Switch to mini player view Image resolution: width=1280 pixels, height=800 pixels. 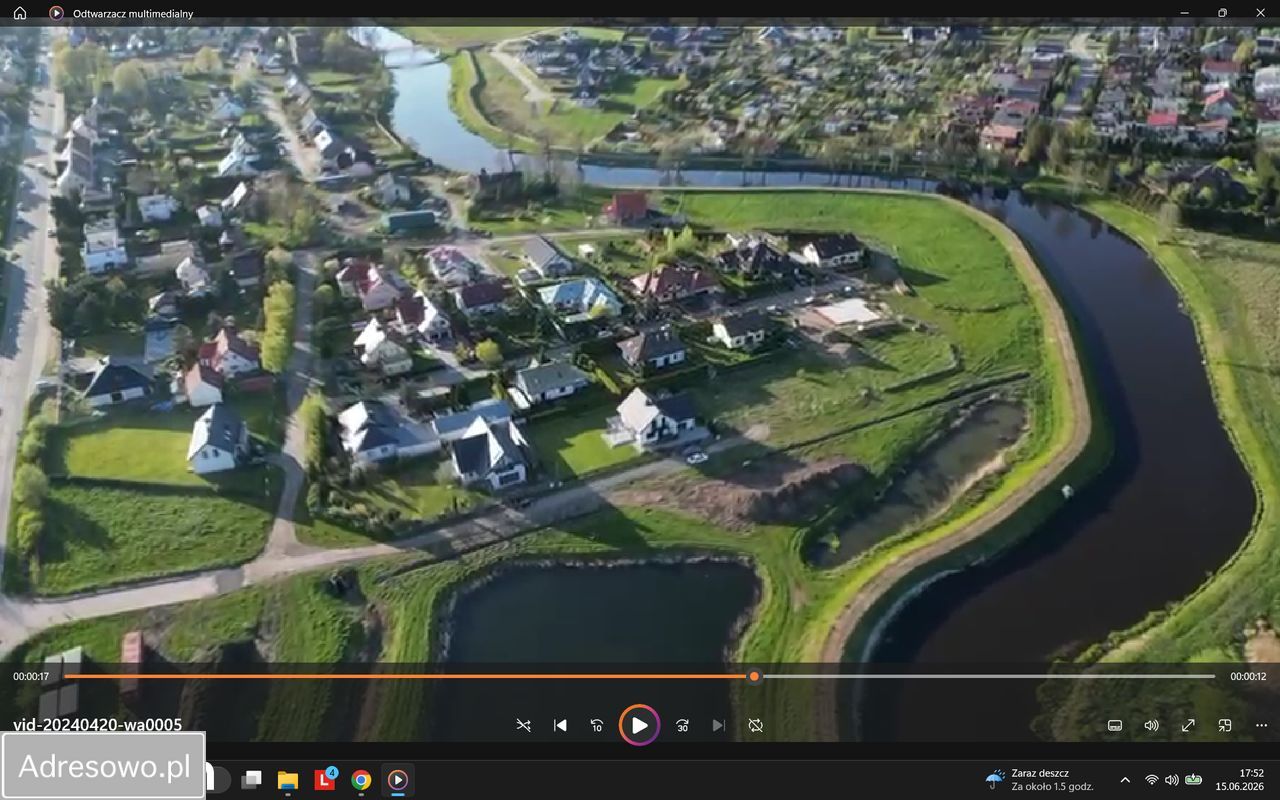(1224, 725)
